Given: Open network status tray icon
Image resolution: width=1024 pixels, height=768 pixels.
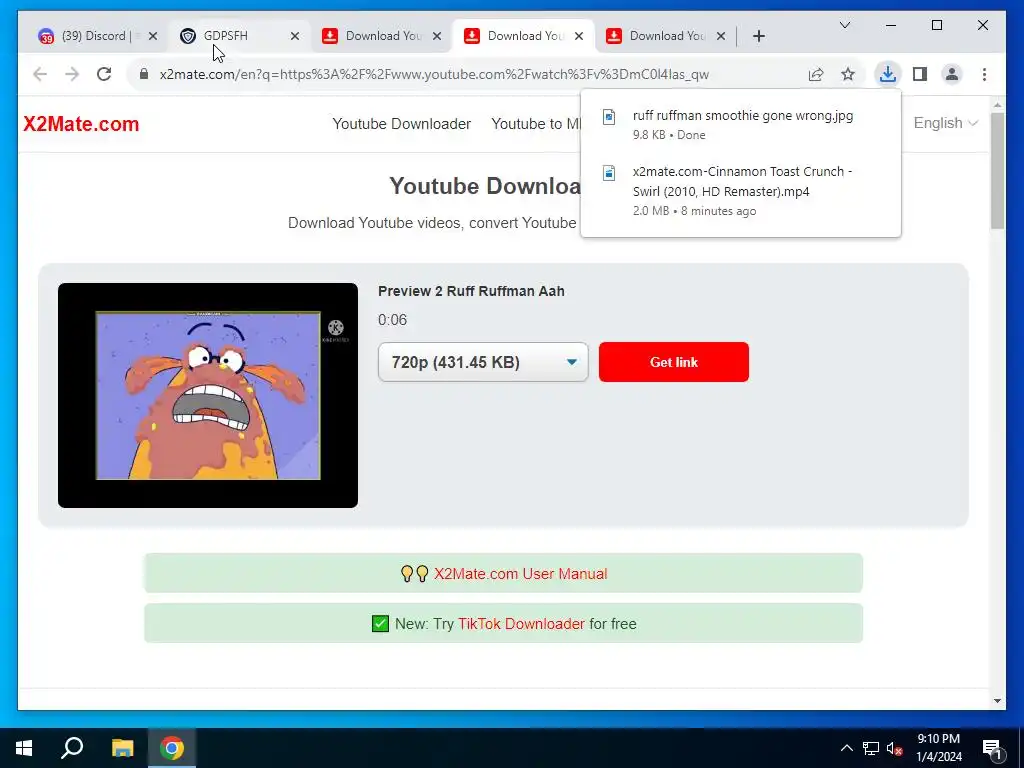Looking at the screenshot, I should tap(871, 748).
